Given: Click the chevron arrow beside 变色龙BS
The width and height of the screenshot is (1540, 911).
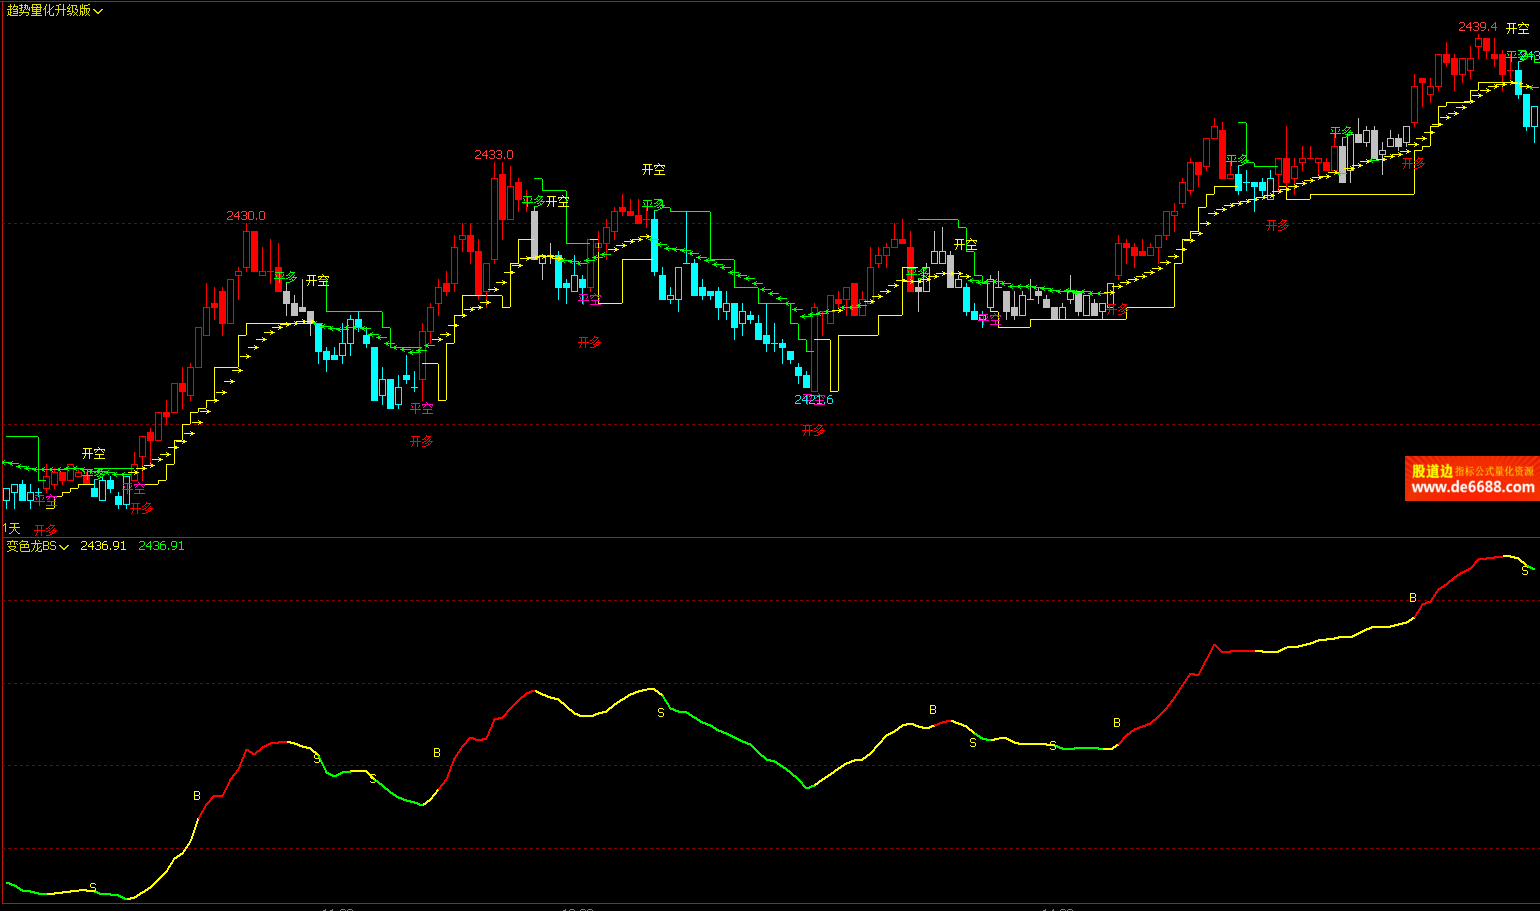Looking at the screenshot, I should coord(64,547).
